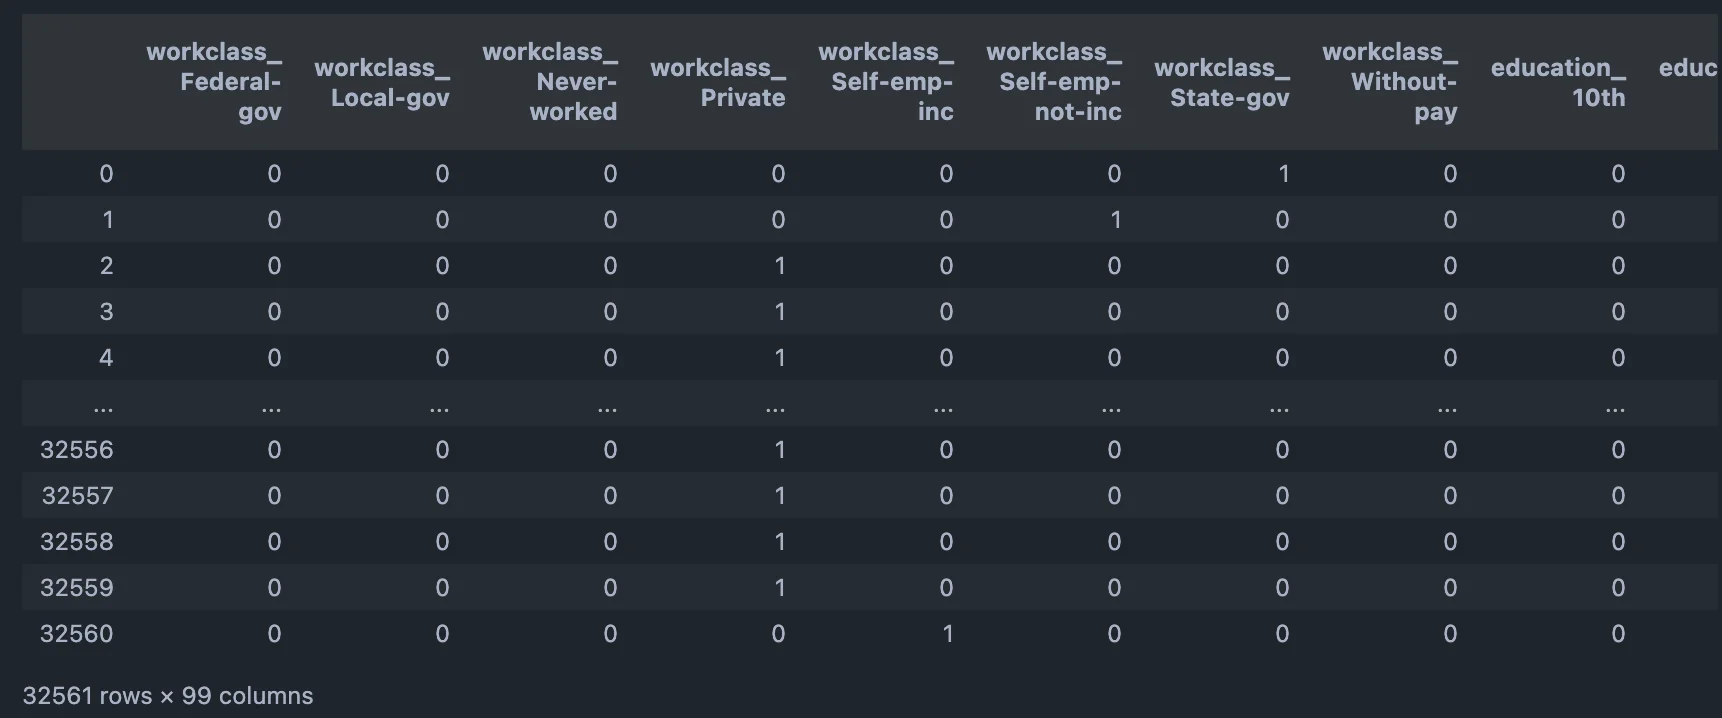1722x718 pixels.
Task: Select the workclass_Without-pay column header
Action: click(x=1390, y=82)
